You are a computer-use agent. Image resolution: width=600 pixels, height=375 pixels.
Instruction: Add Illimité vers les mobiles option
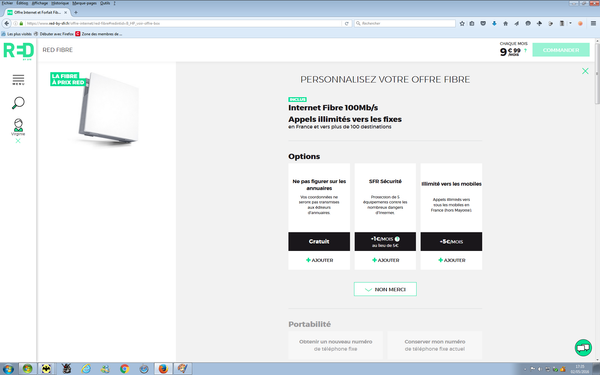pyautogui.click(x=452, y=260)
